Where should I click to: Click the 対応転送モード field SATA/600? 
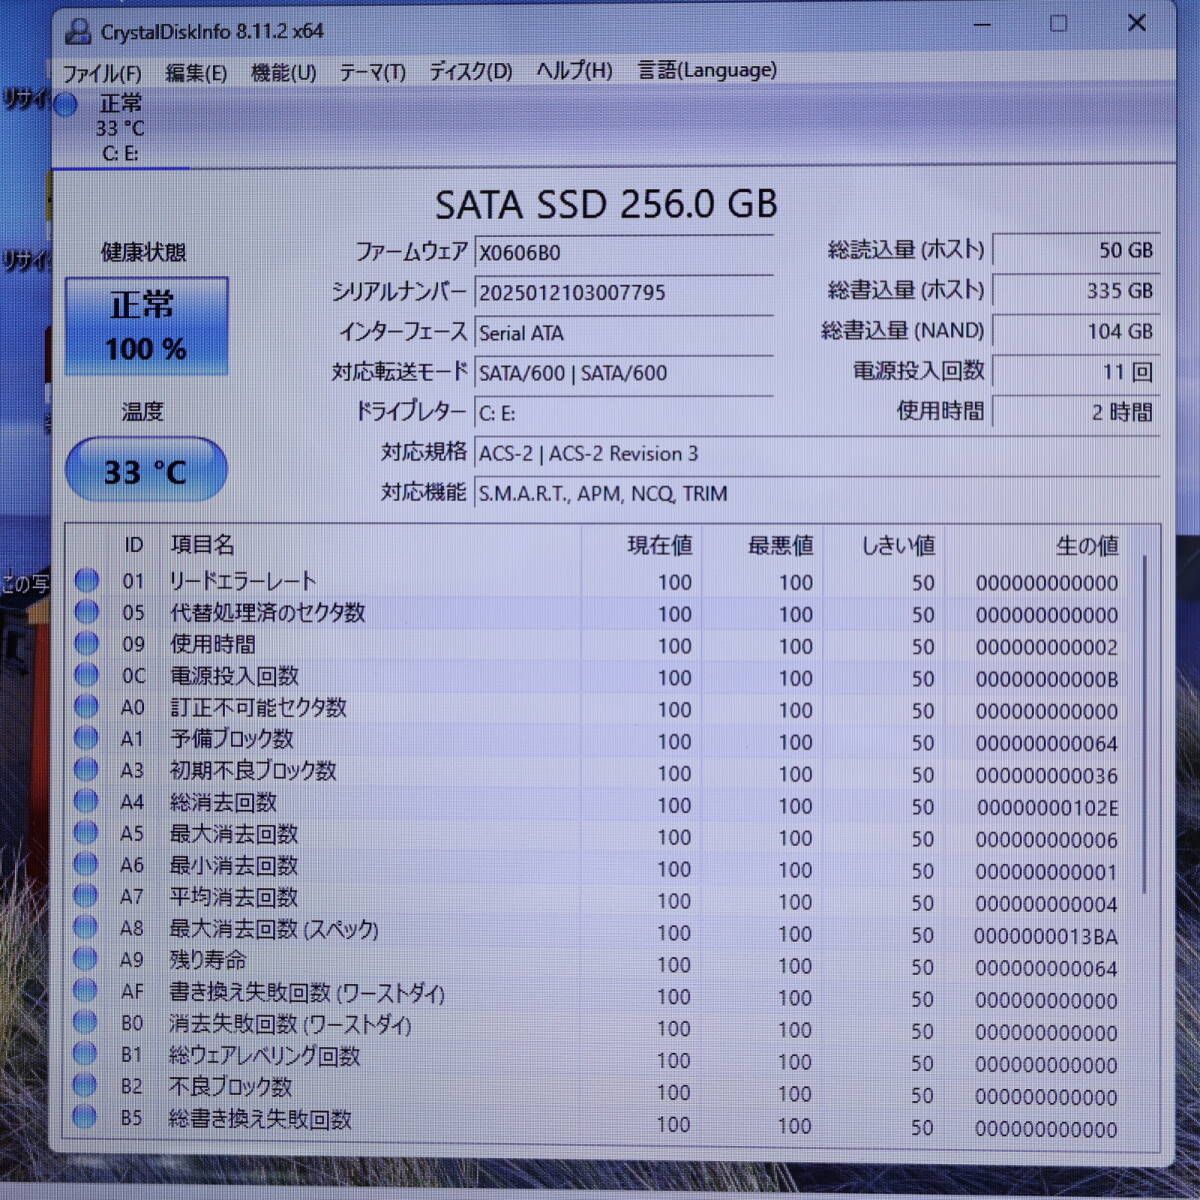coord(623,373)
